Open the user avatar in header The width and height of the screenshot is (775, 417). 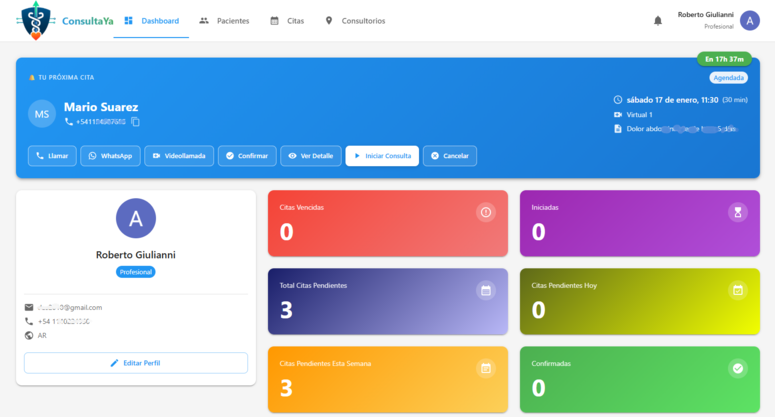point(749,21)
